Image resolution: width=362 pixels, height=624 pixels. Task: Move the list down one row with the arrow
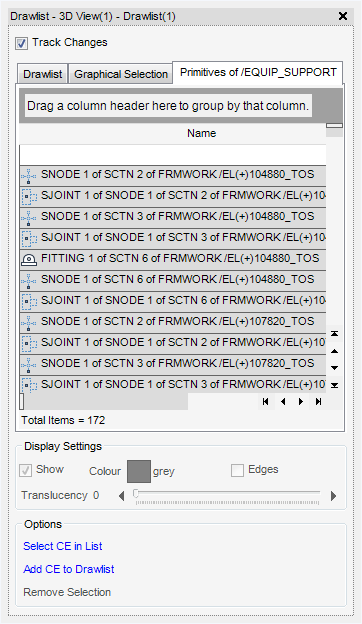click(x=335, y=368)
